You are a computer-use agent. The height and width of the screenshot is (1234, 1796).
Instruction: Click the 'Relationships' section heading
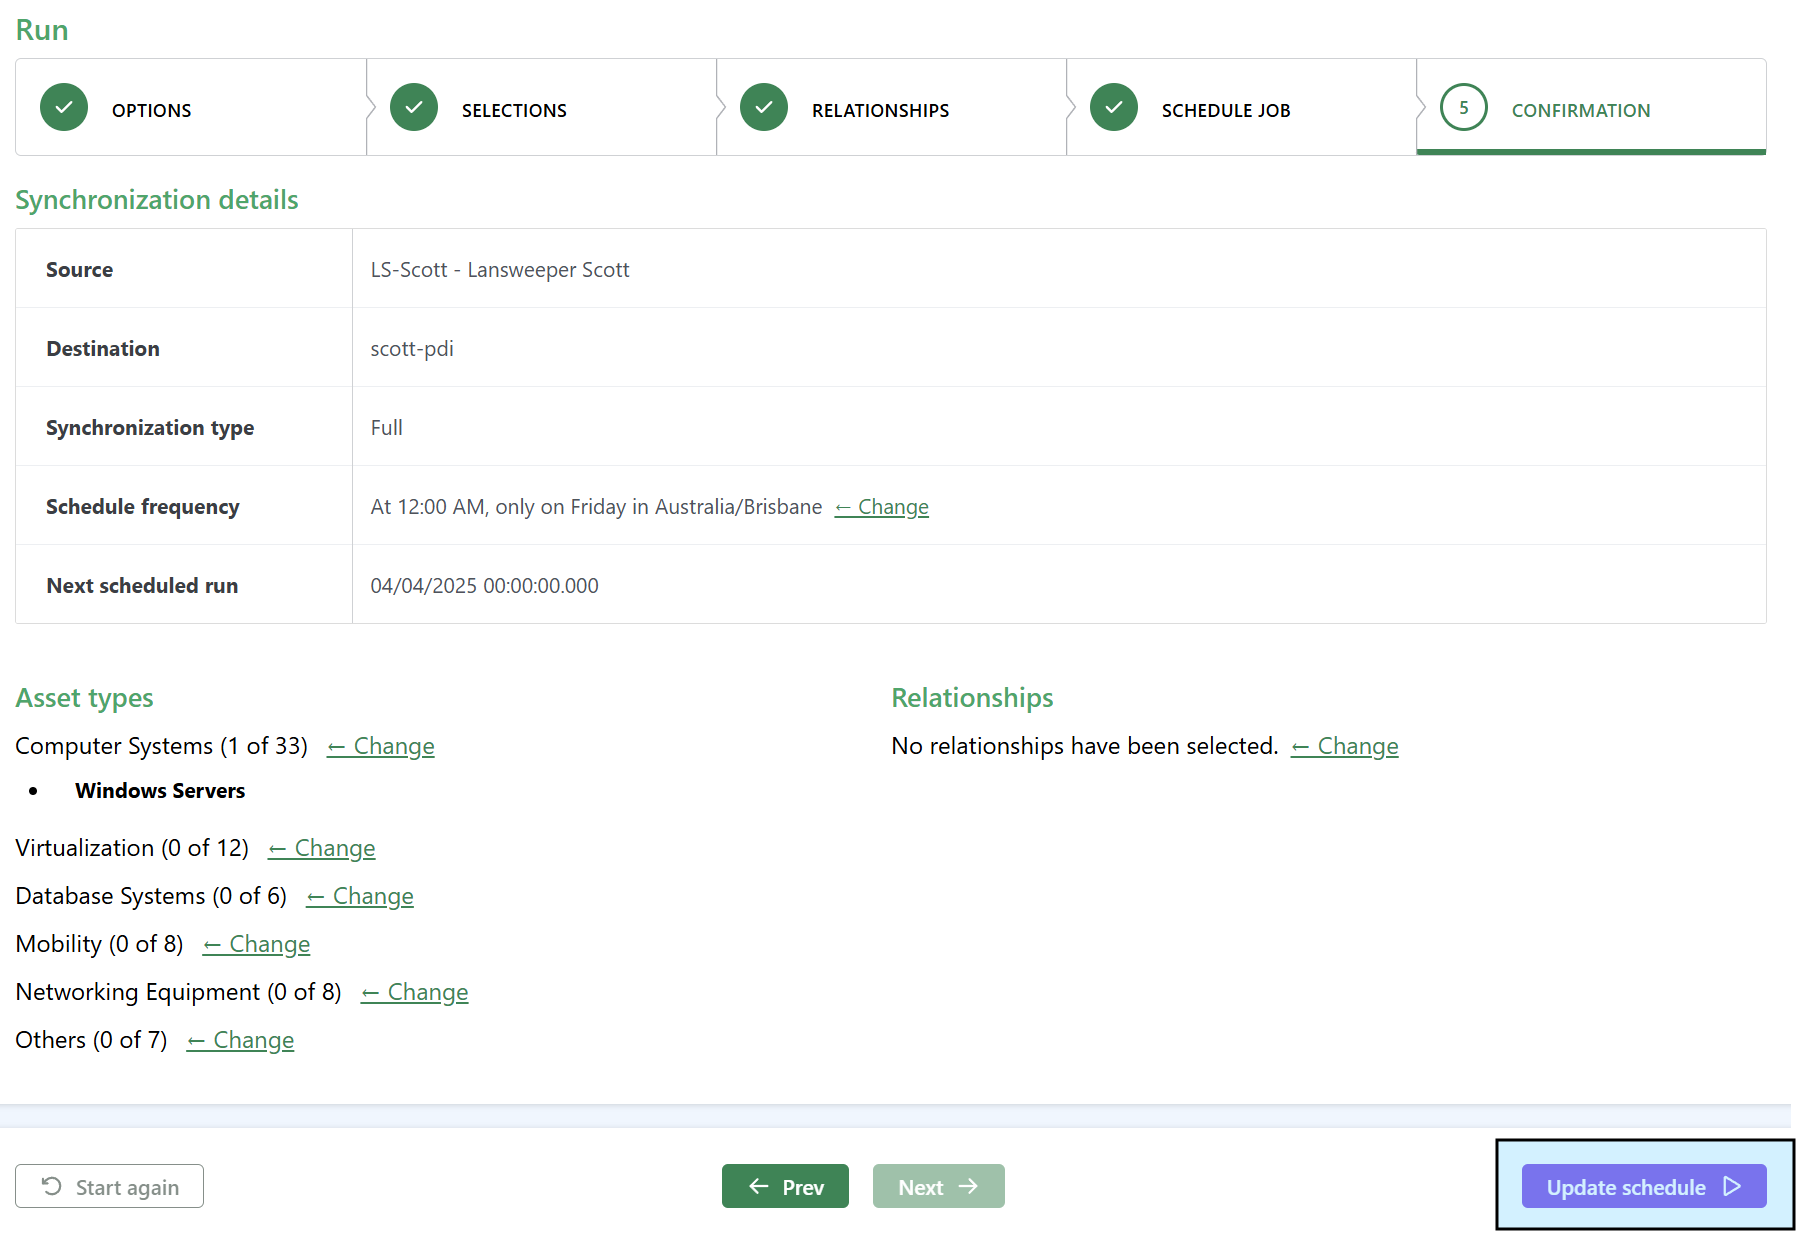973,698
